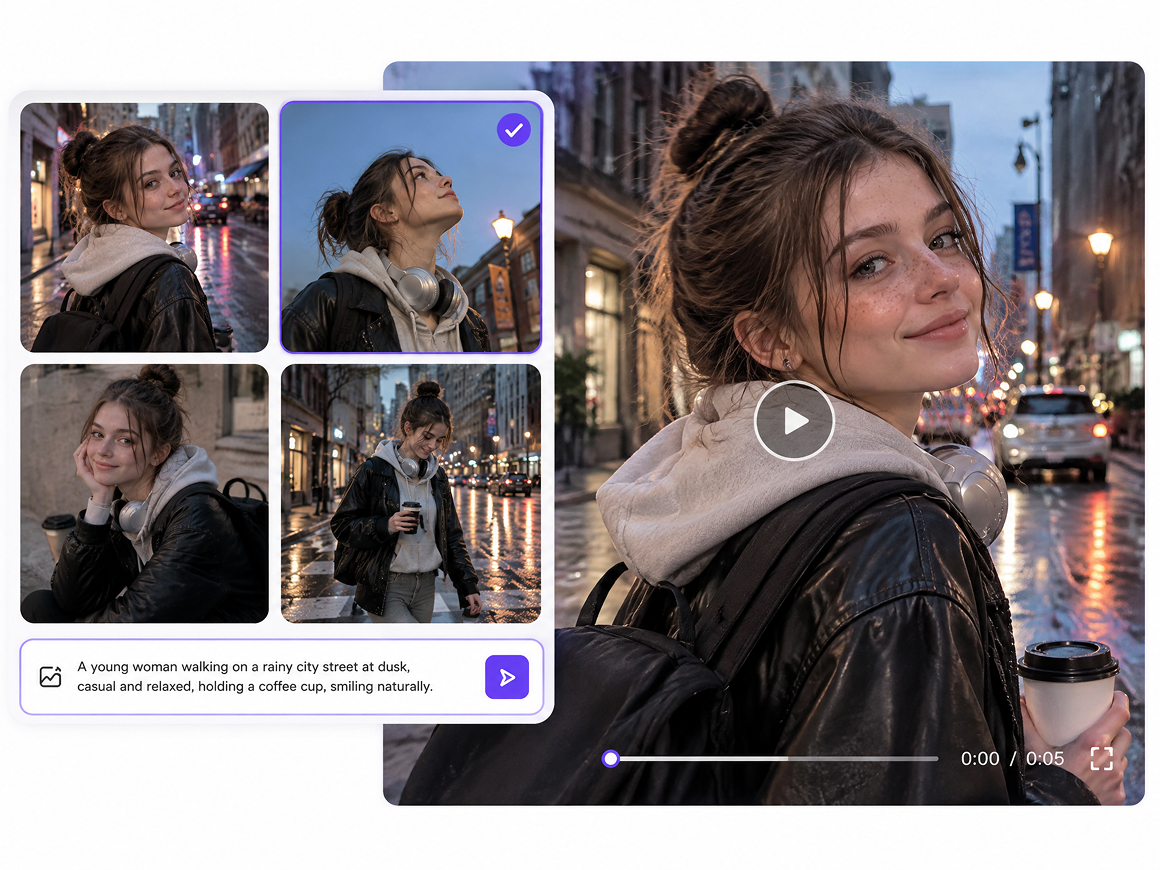Play the video with center play button
1160x870 pixels.
point(794,420)
